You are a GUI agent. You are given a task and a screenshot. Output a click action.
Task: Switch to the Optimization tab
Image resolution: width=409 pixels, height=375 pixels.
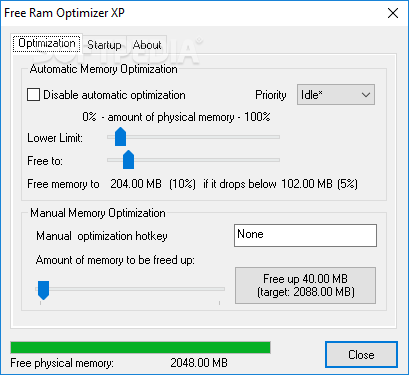coord(47,43)
